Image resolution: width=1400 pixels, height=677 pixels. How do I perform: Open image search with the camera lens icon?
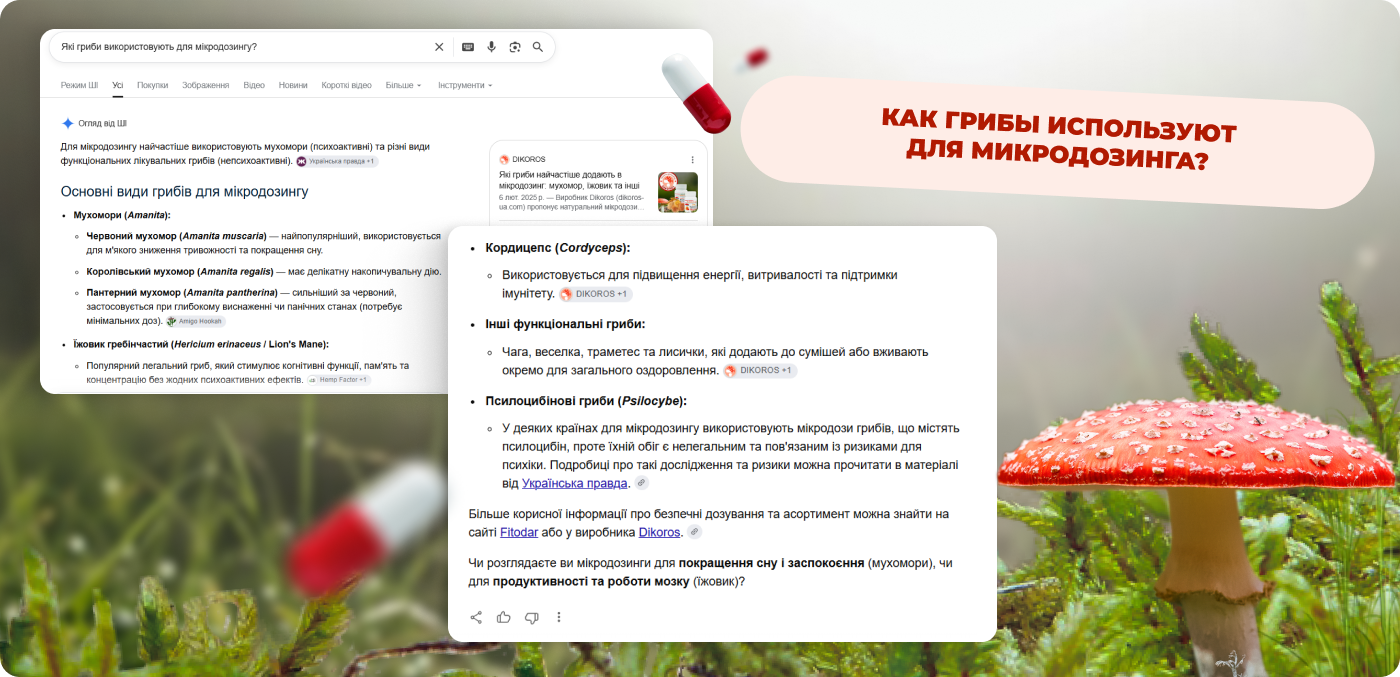click(x=515, y=47)
